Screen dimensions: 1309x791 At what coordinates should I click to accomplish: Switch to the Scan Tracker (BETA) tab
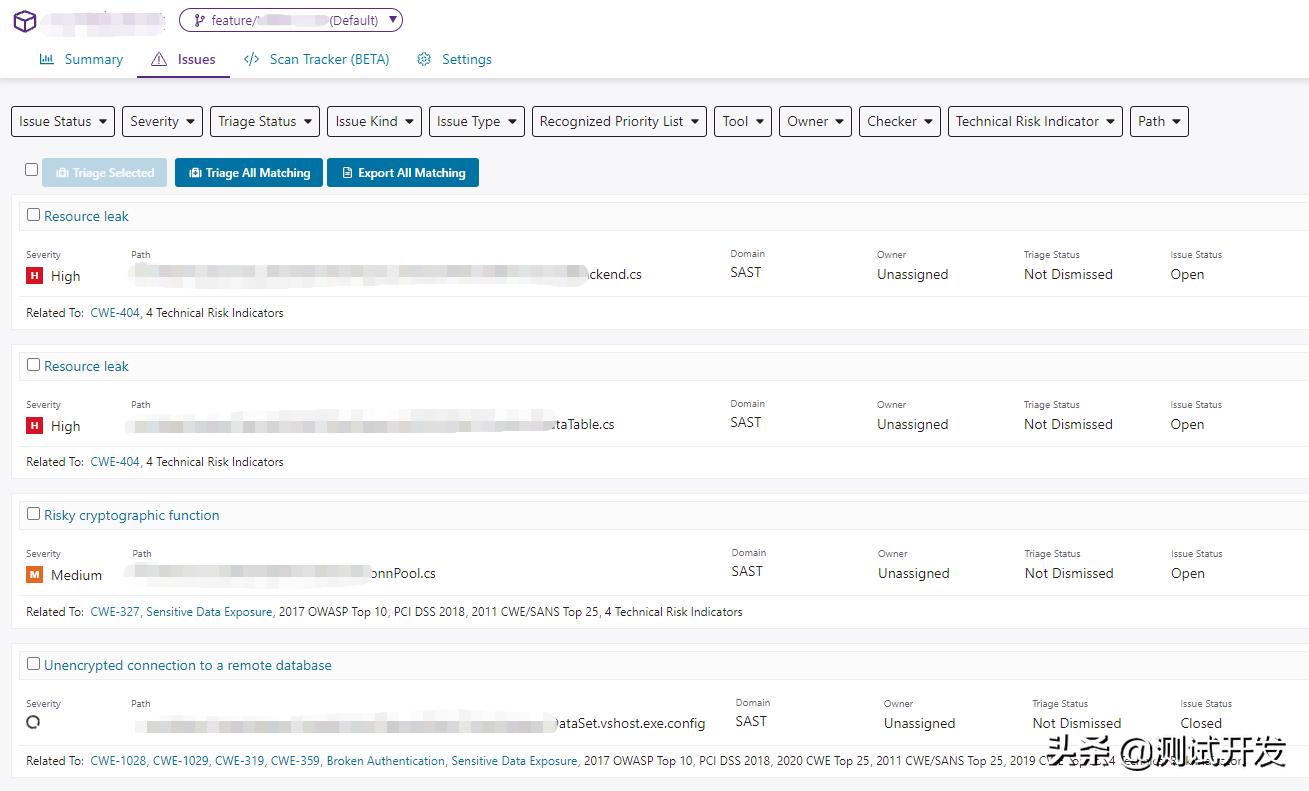click(317, 59)
